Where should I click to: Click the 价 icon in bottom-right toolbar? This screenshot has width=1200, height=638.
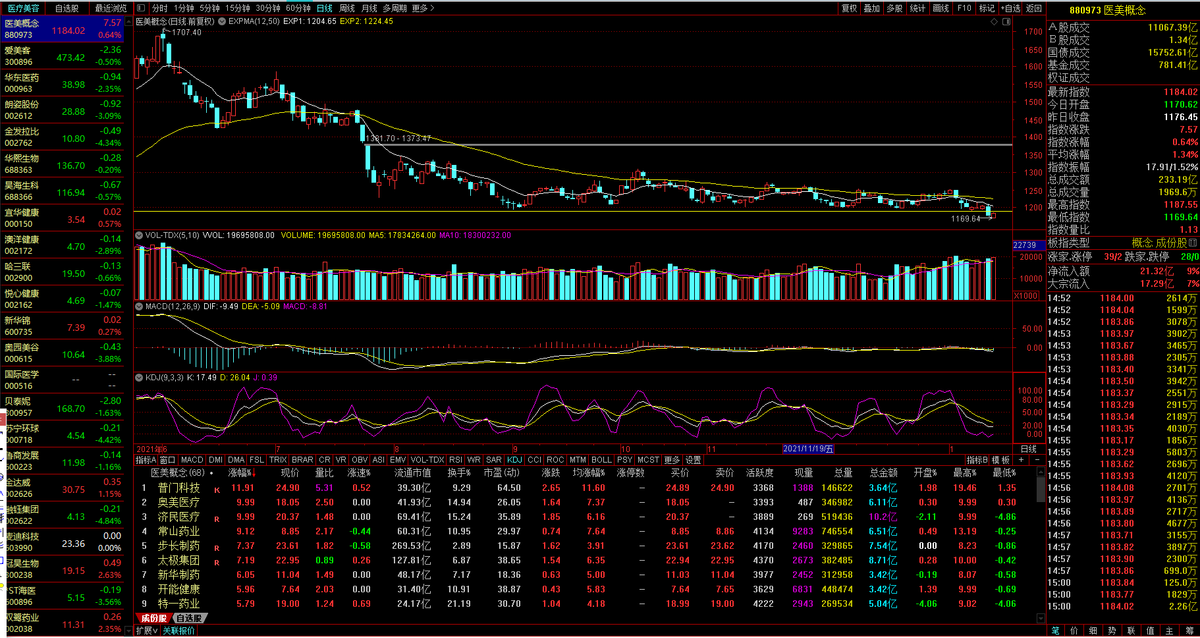(x=1075, y=631)
